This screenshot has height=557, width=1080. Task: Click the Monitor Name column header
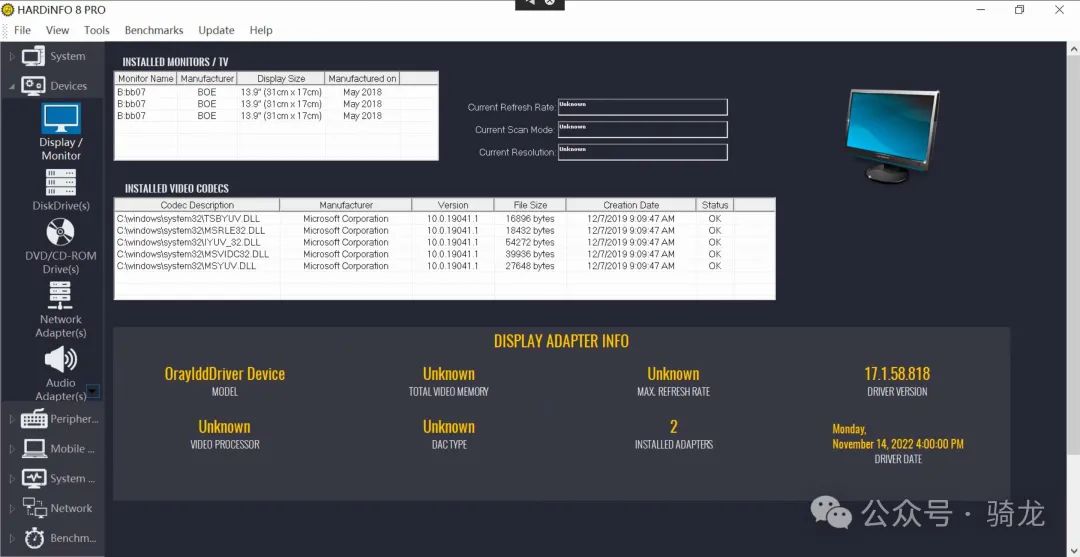[x=145, y=78]
